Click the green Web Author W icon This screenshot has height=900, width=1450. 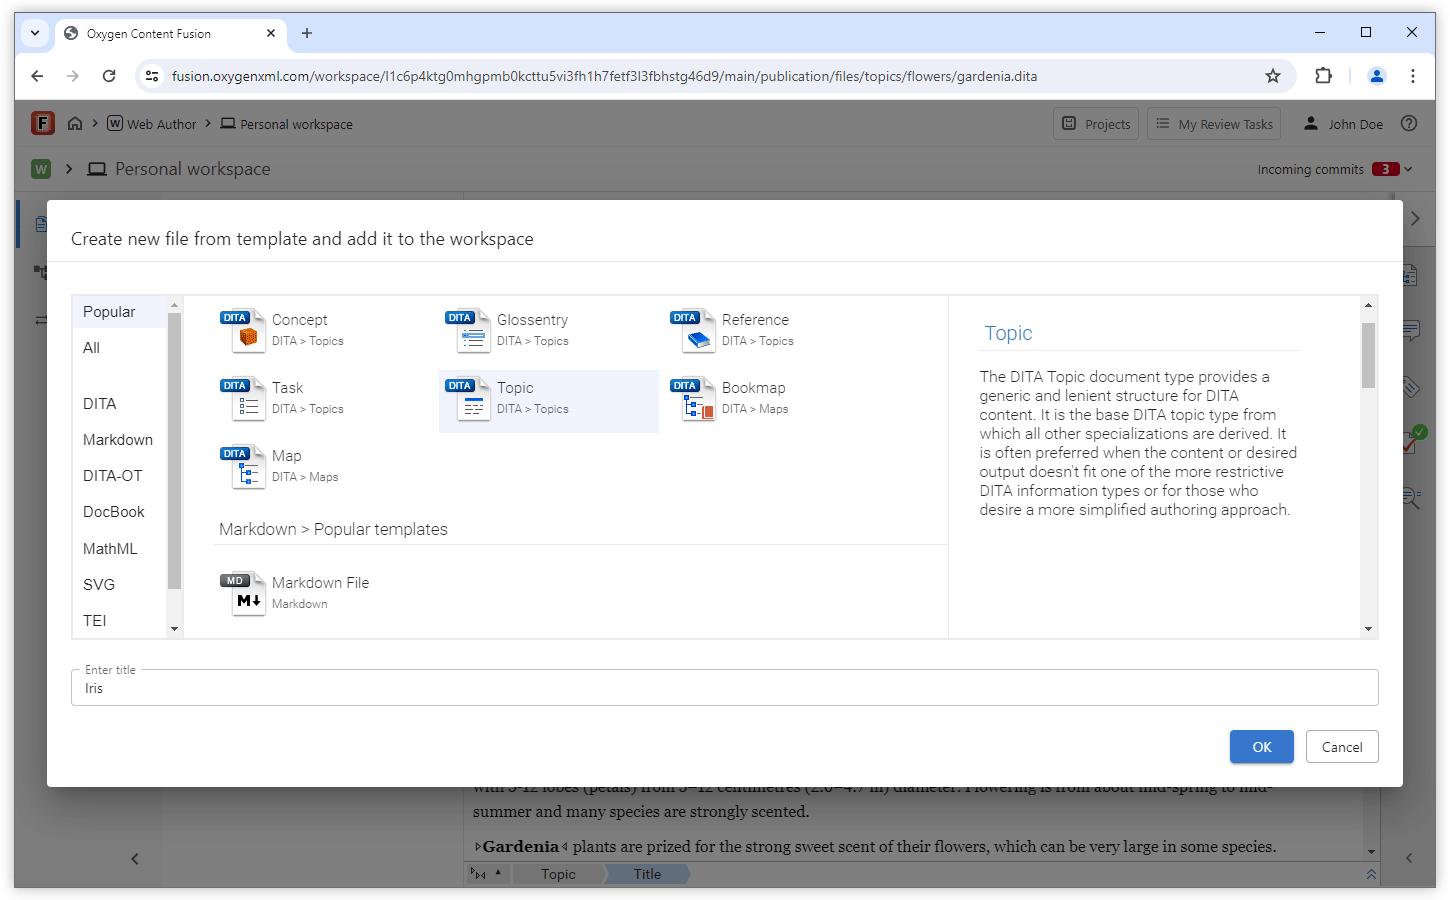tap(41, 169)
